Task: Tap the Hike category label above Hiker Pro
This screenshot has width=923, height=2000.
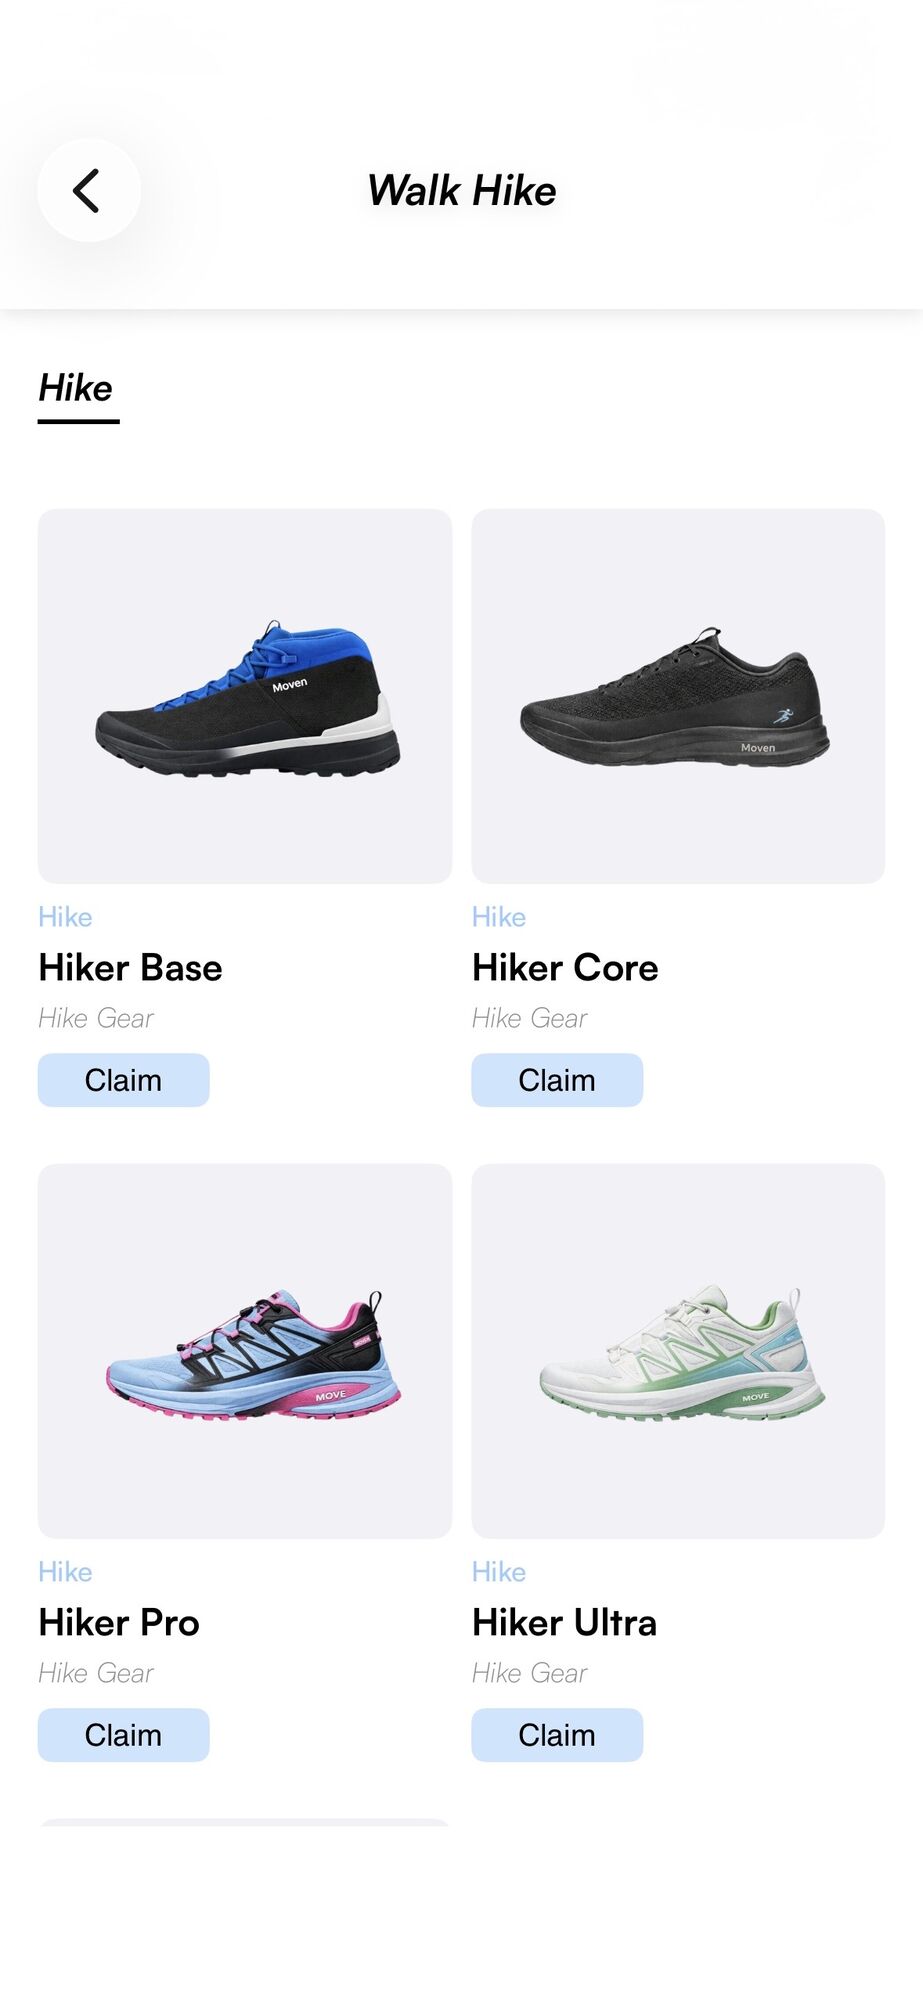Action: pos(65,1572)
